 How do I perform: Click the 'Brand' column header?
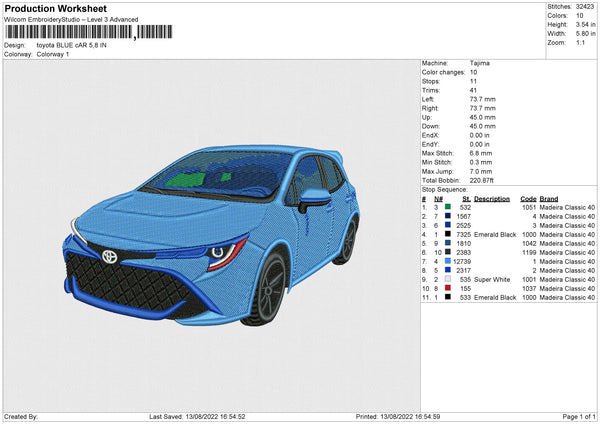point(549,199)
